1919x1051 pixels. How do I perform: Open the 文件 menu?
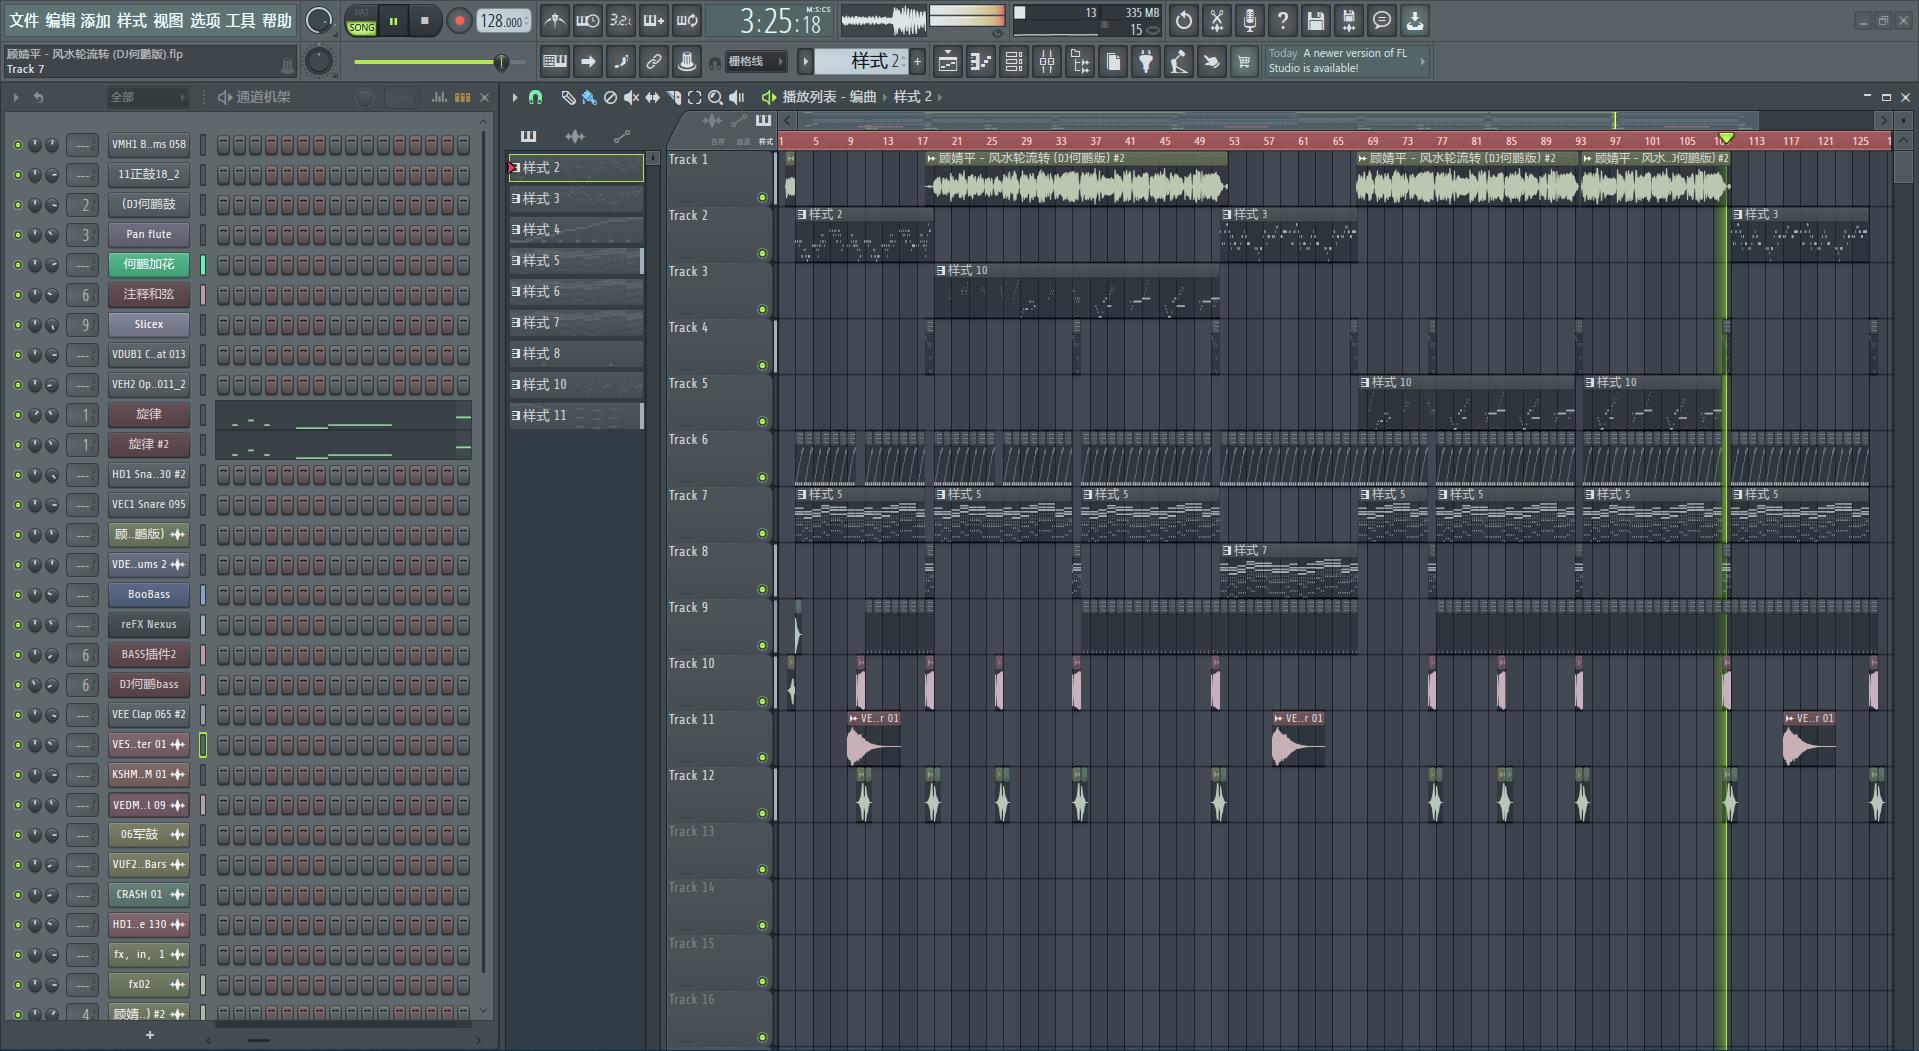(24, 20)
